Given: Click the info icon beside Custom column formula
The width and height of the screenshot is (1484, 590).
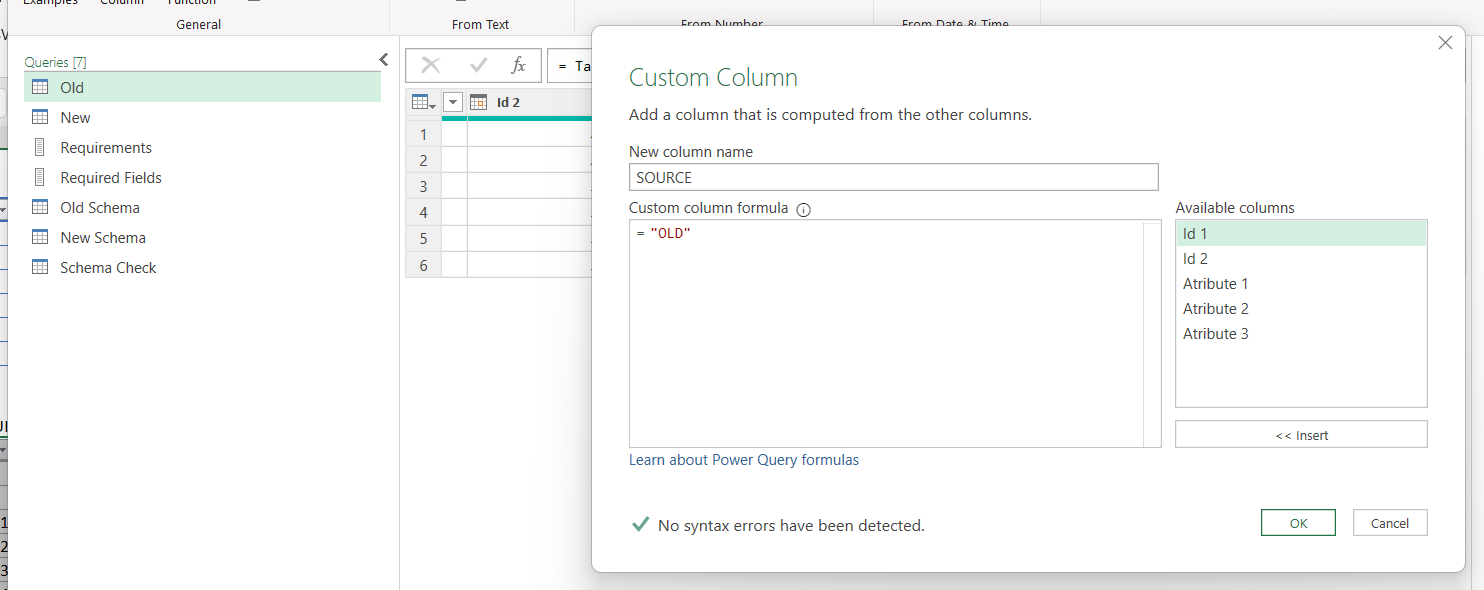Looking at the screenshot, I should [x=803, y=210].
